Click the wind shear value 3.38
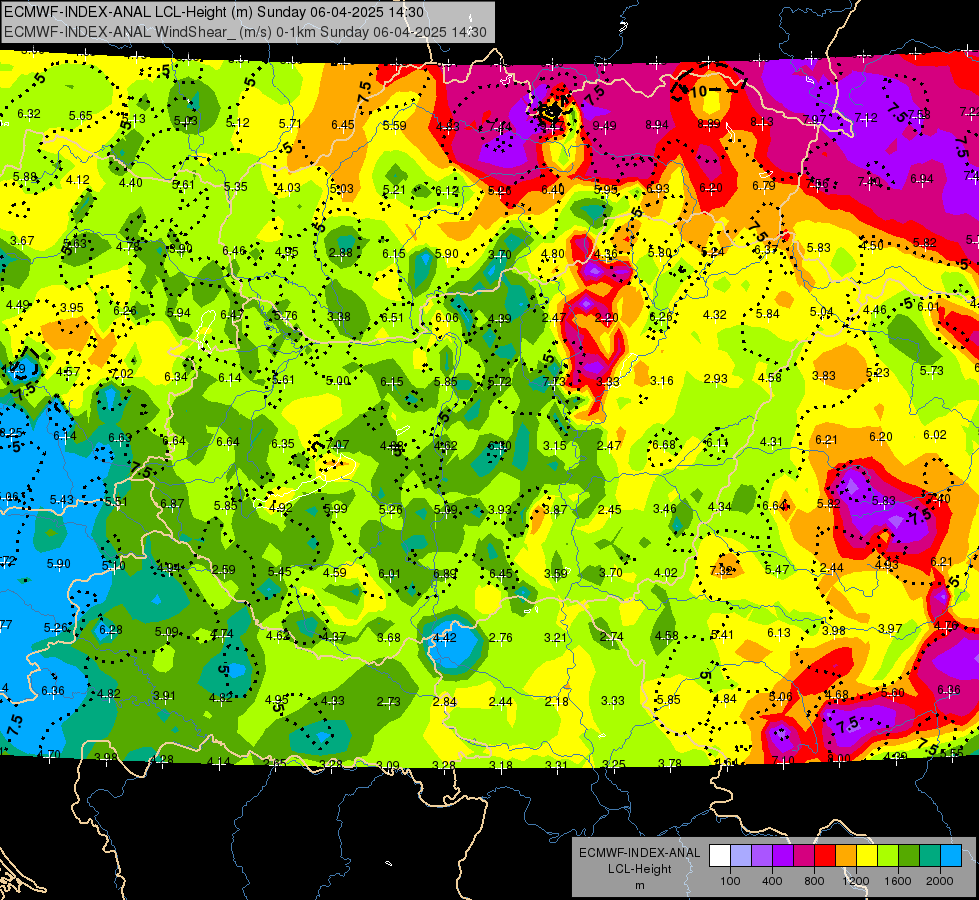 pyautogui.click(x=338, y=317)
